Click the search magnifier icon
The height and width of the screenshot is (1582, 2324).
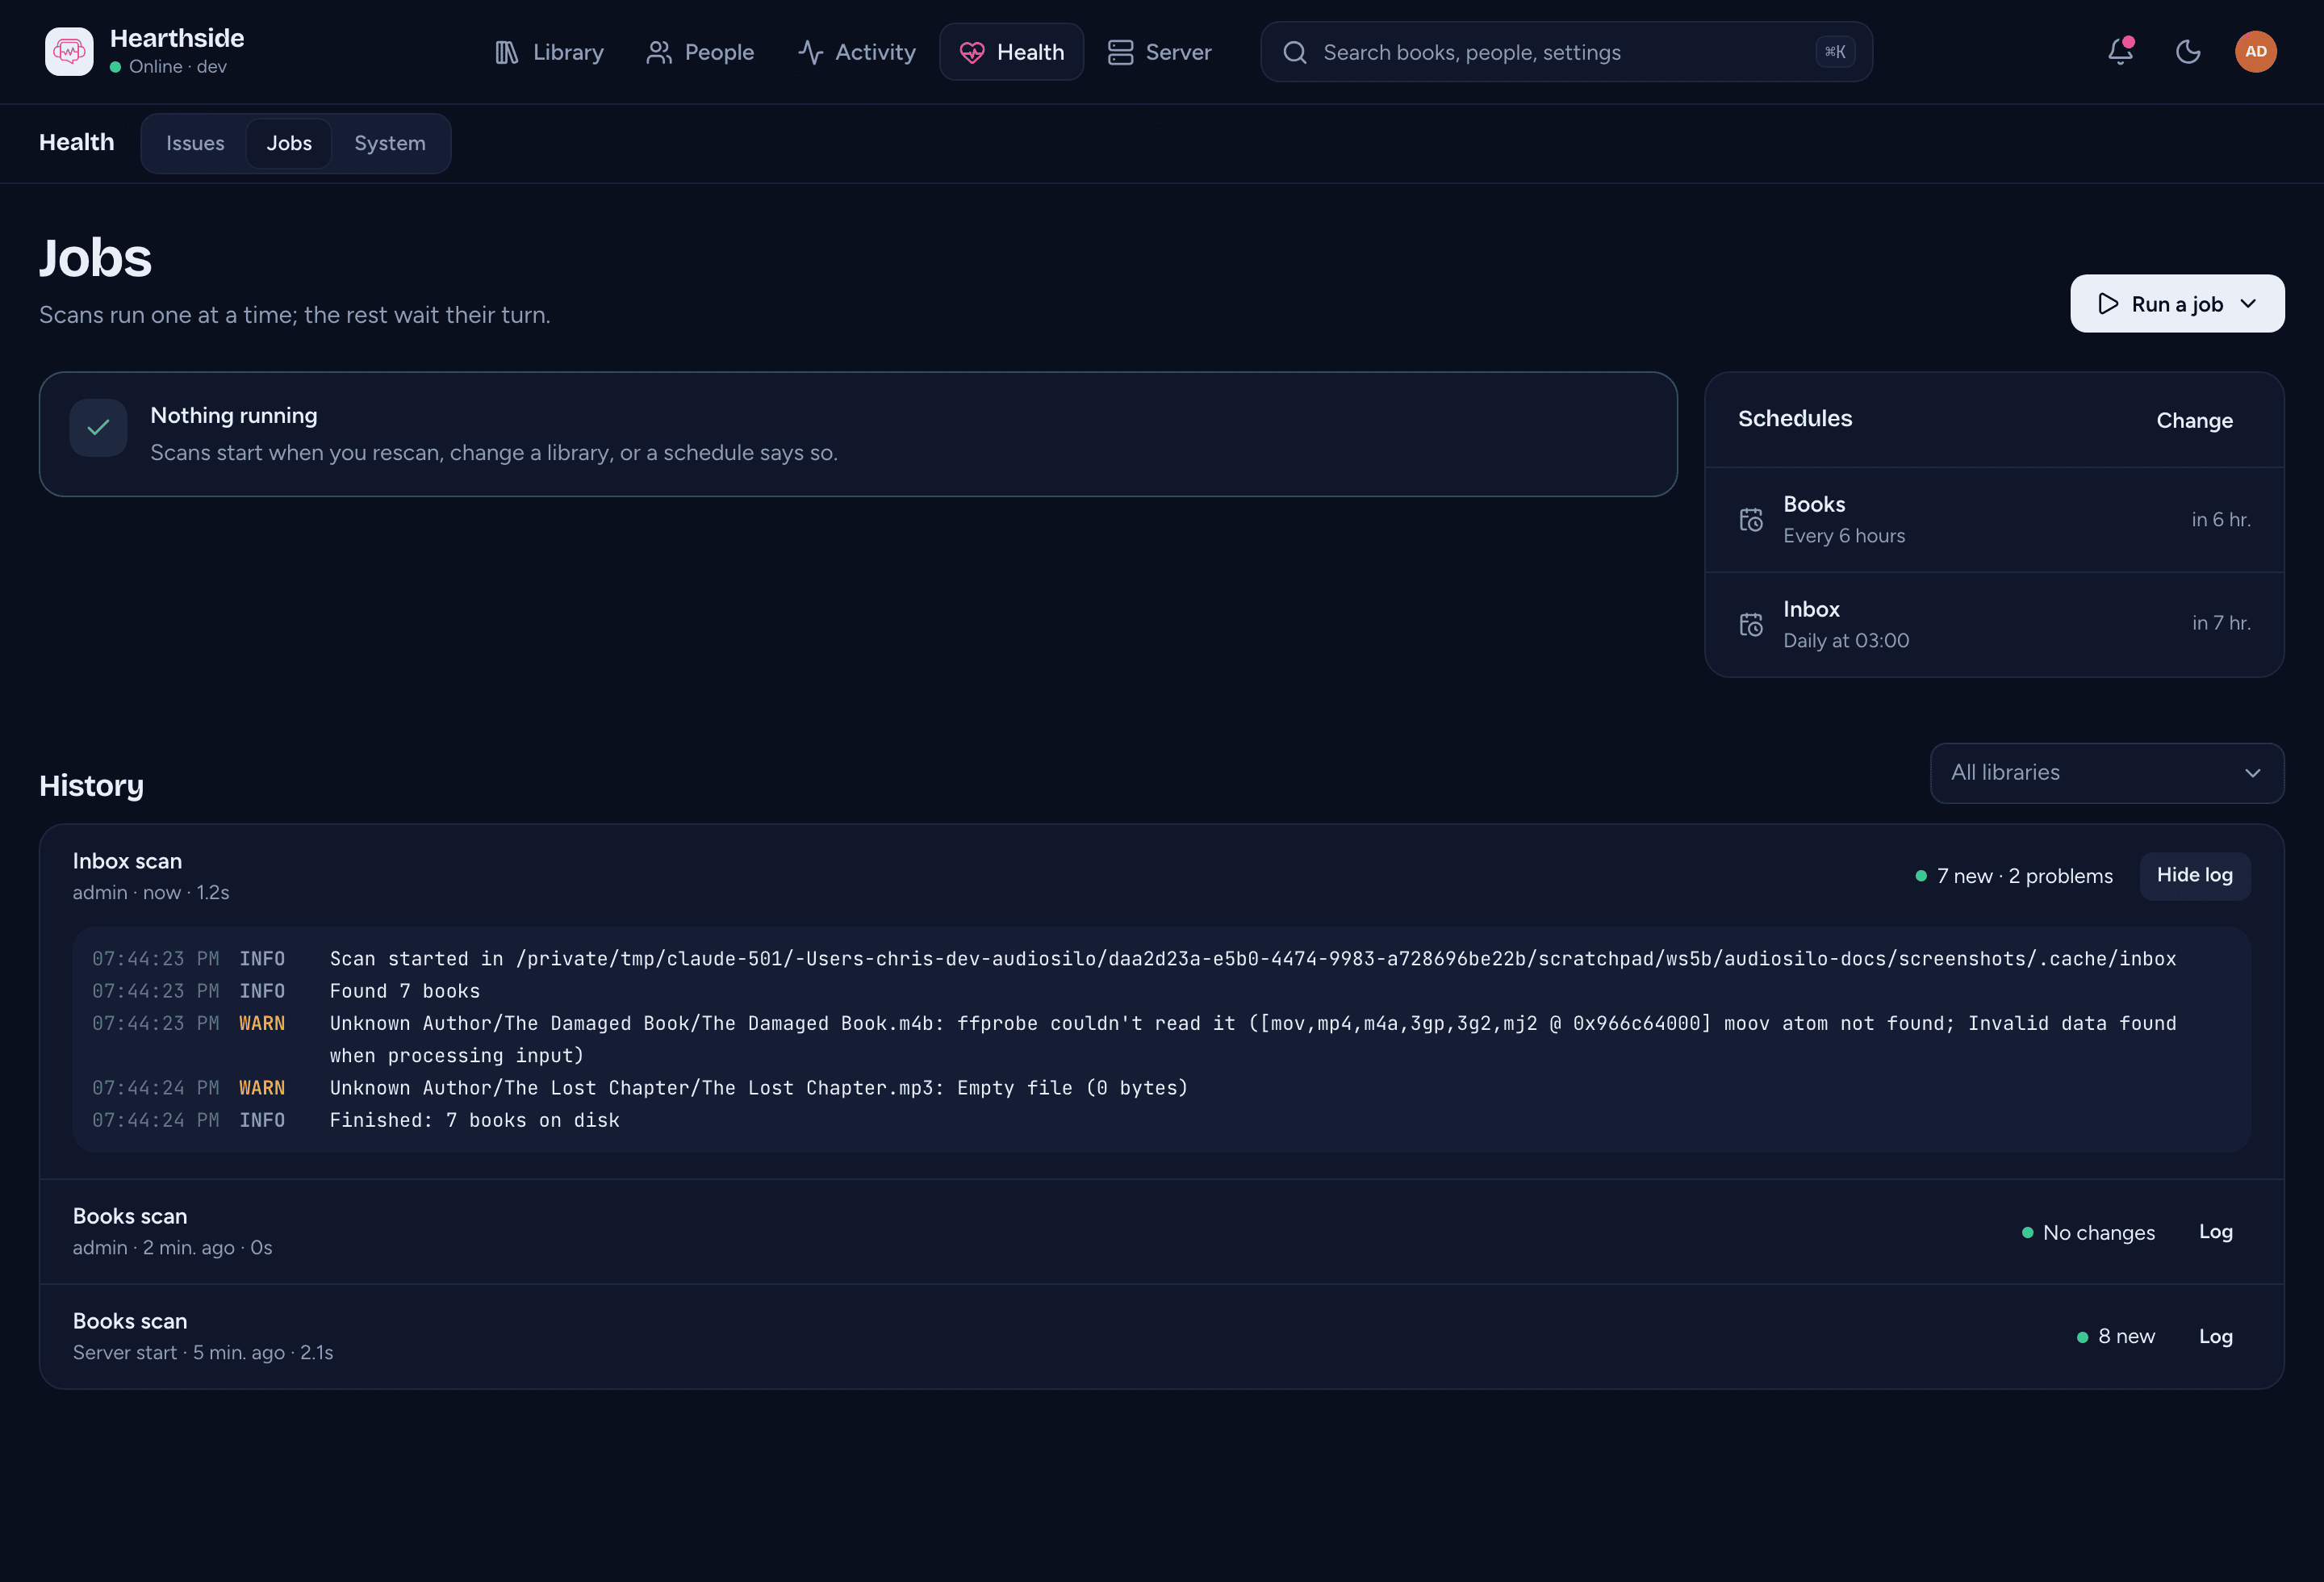click(x=1295, y=52)
